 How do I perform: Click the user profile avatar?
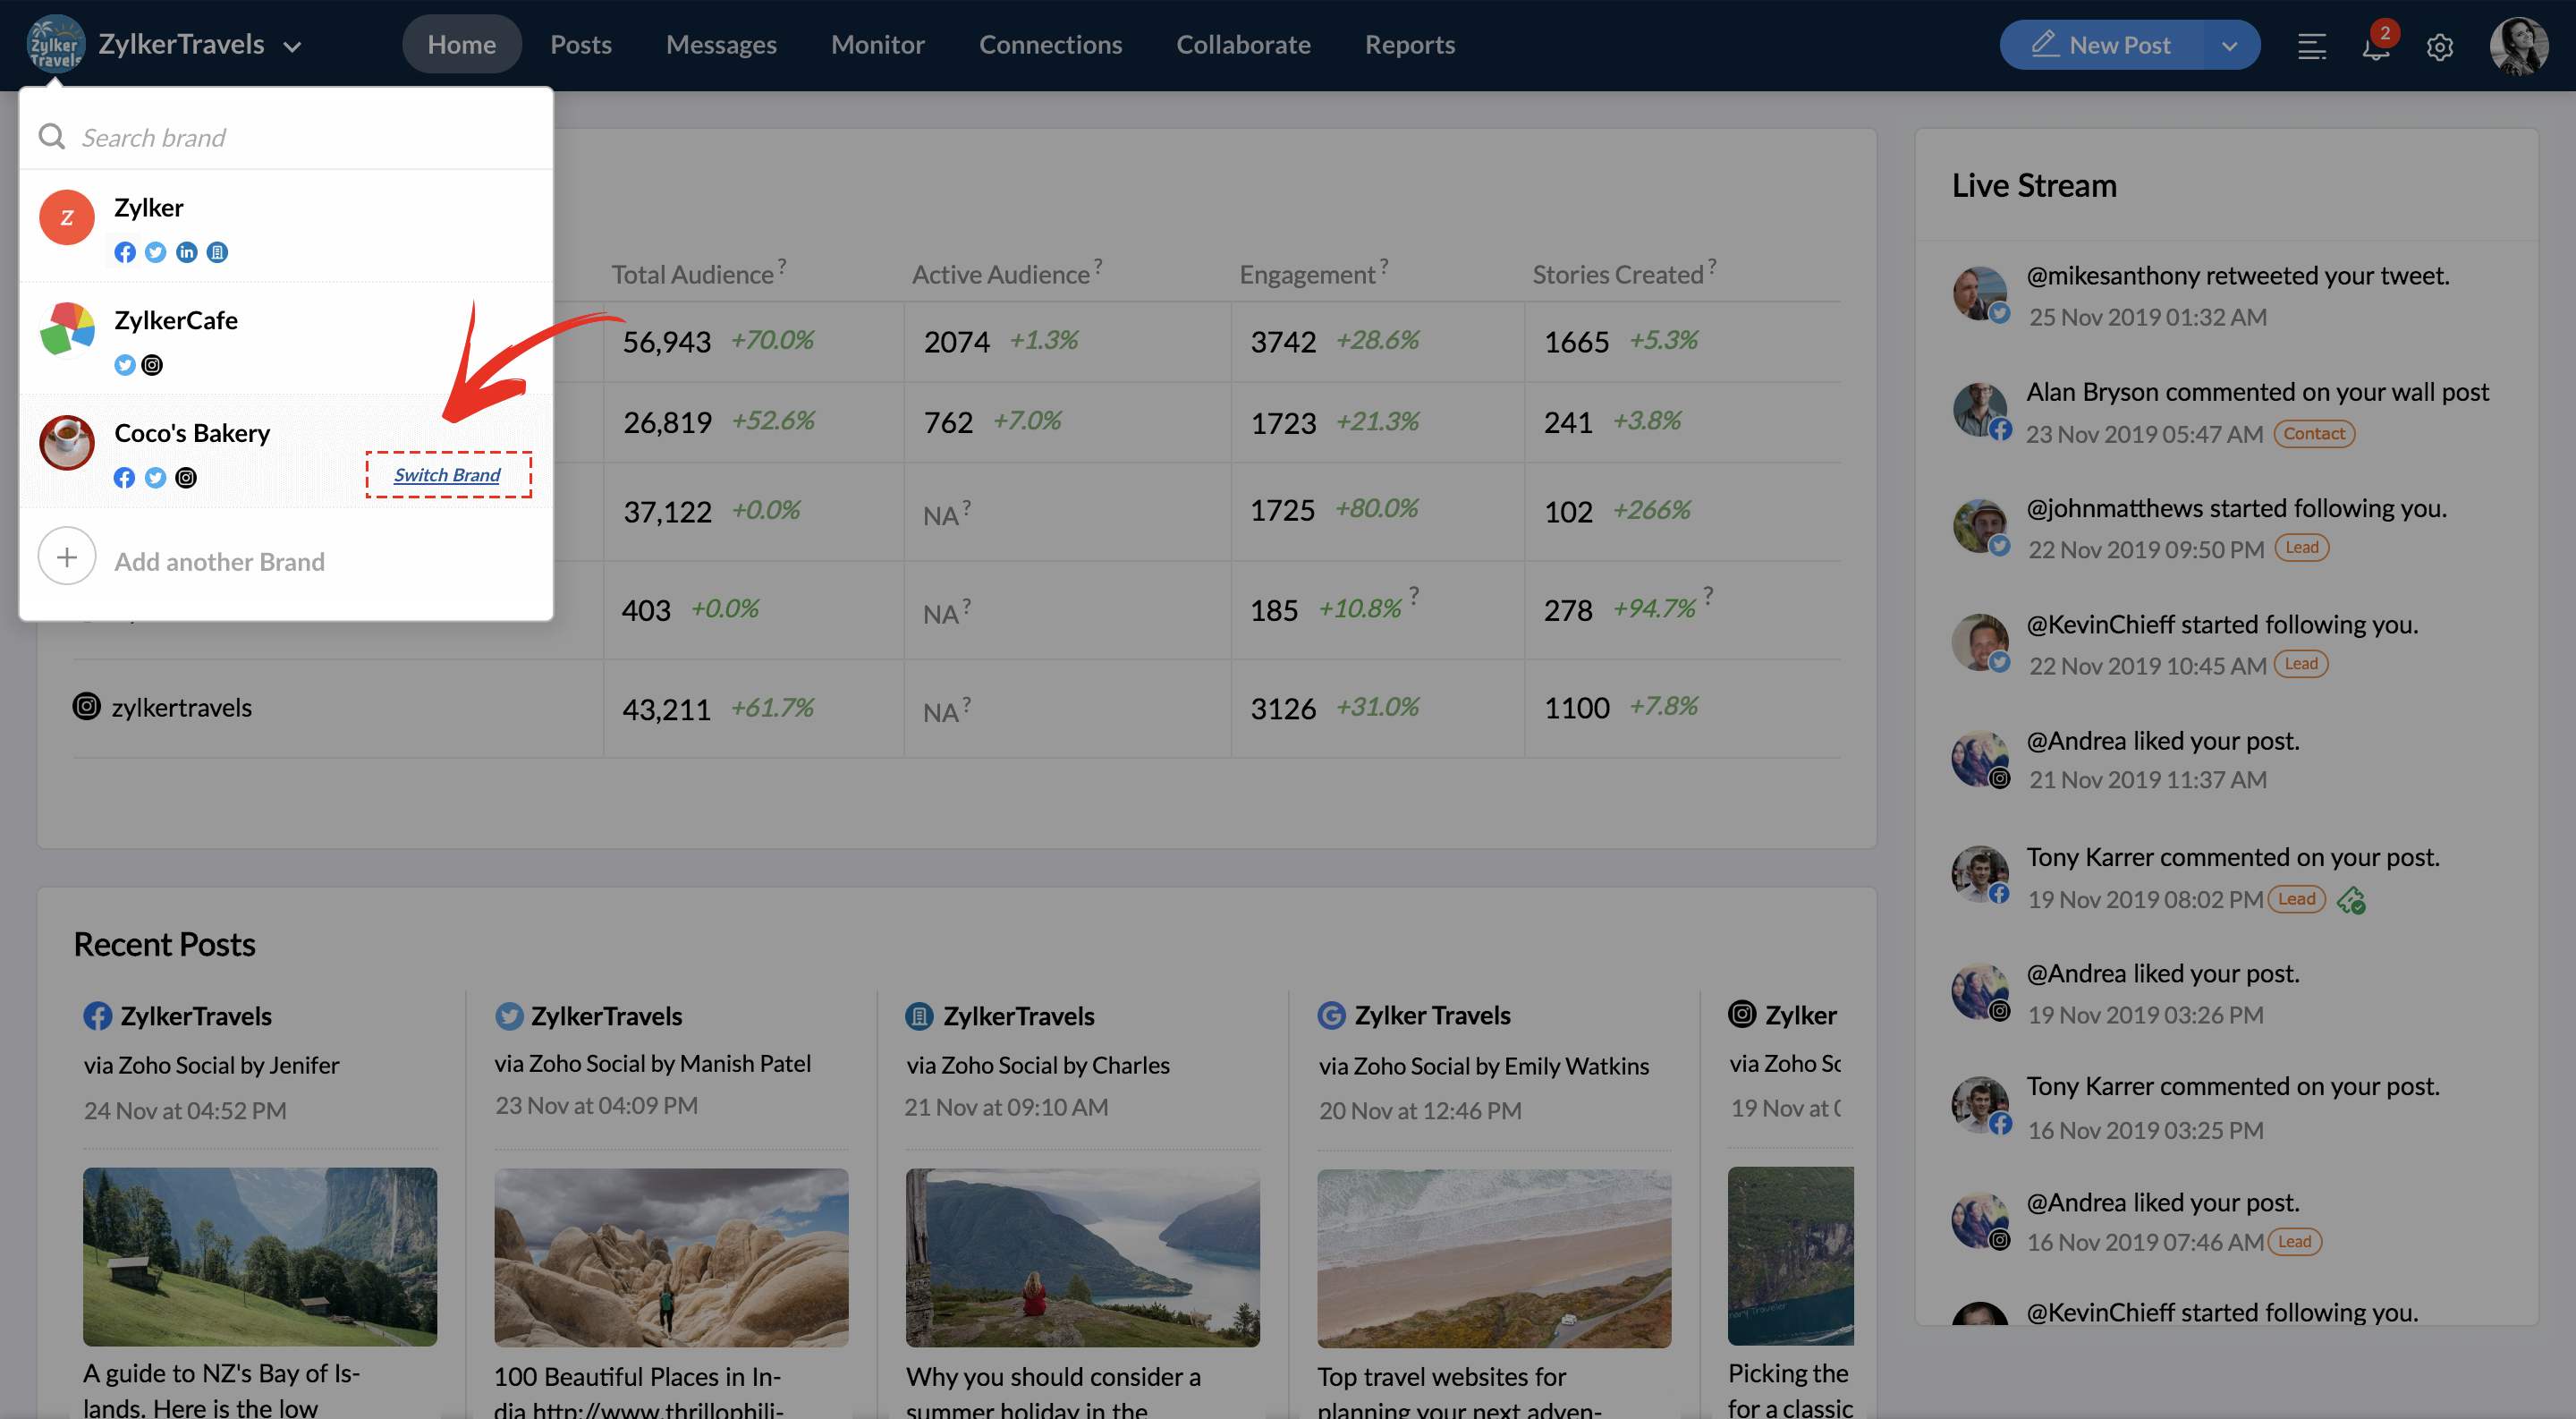[x=2518, y=46]
